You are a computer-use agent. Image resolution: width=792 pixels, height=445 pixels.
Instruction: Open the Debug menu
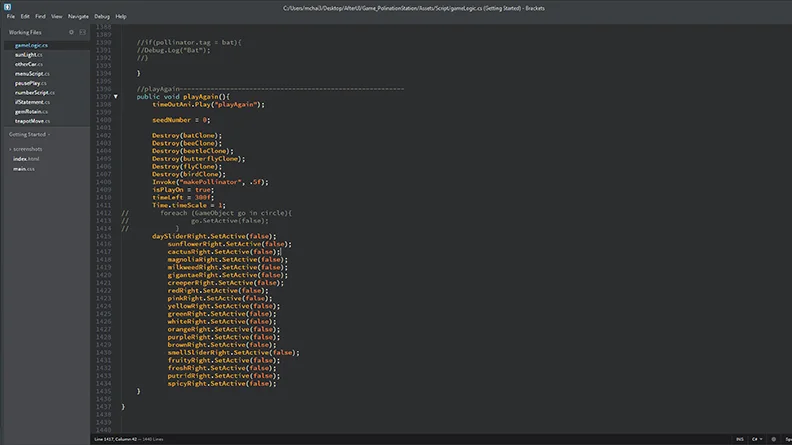pyautogui.click(x=102, y=16)
